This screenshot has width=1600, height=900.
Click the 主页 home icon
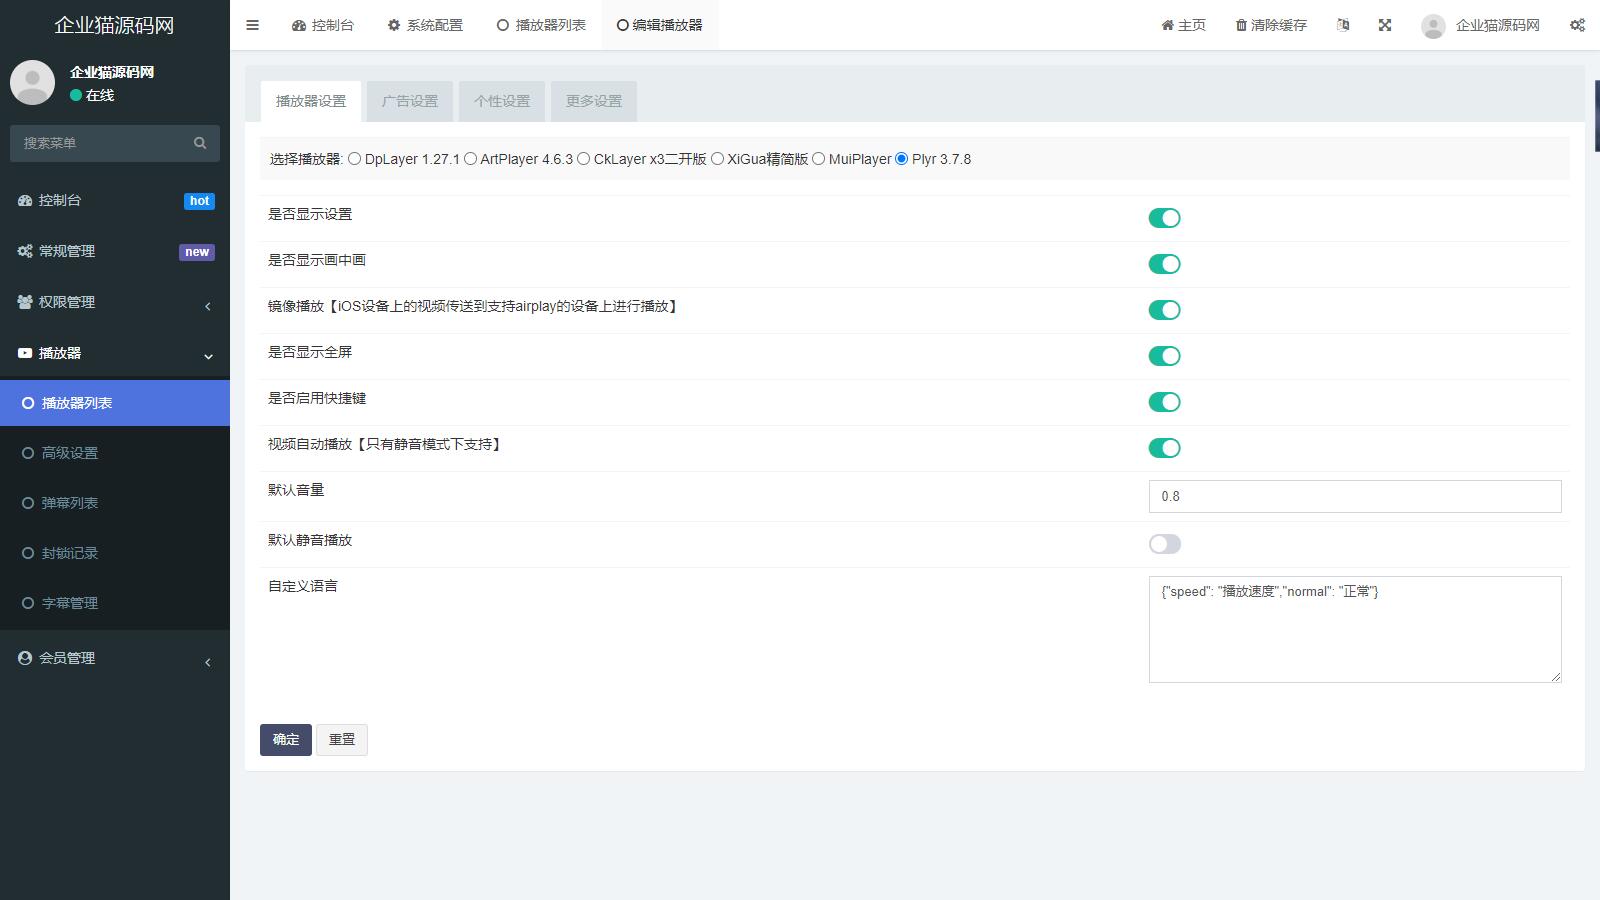1167,25
